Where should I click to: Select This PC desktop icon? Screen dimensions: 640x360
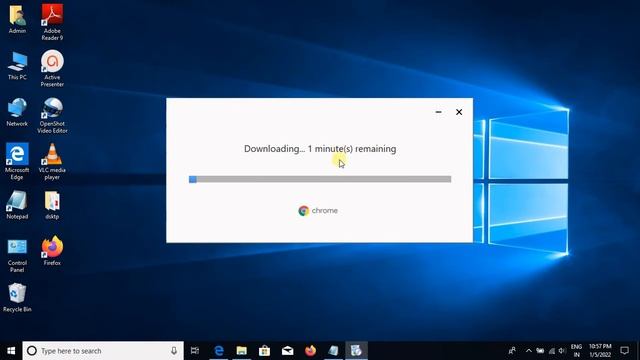tap(17, 66)
